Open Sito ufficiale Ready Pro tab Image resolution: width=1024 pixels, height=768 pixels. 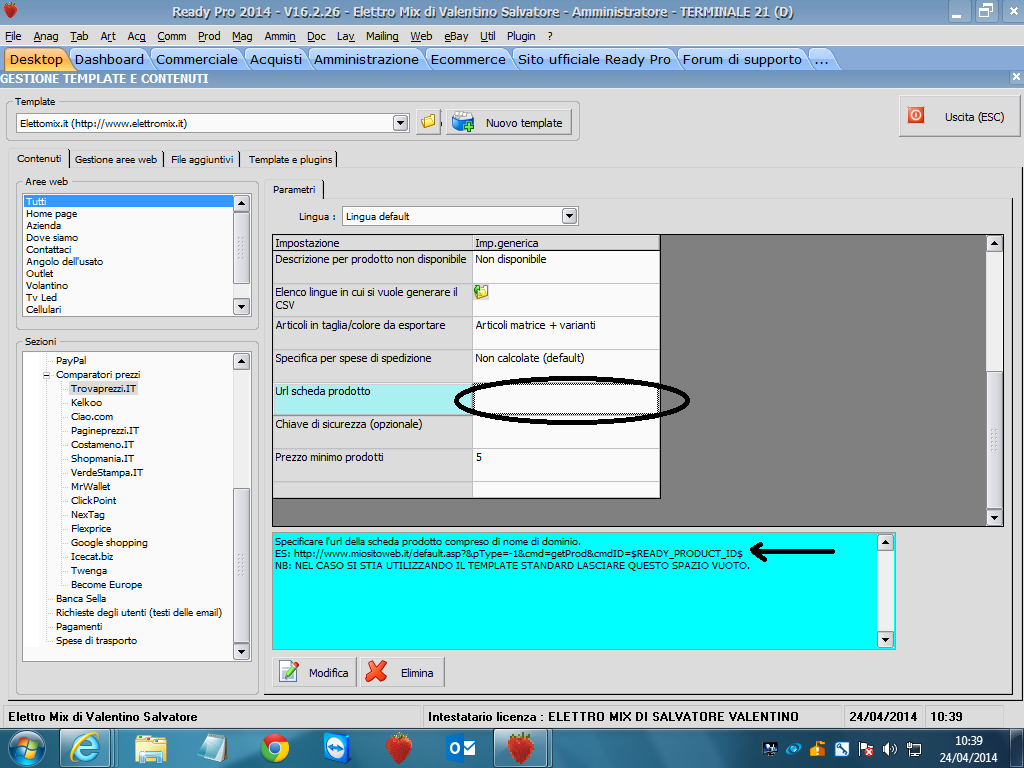pyautogui.click(x=594, y=59)
